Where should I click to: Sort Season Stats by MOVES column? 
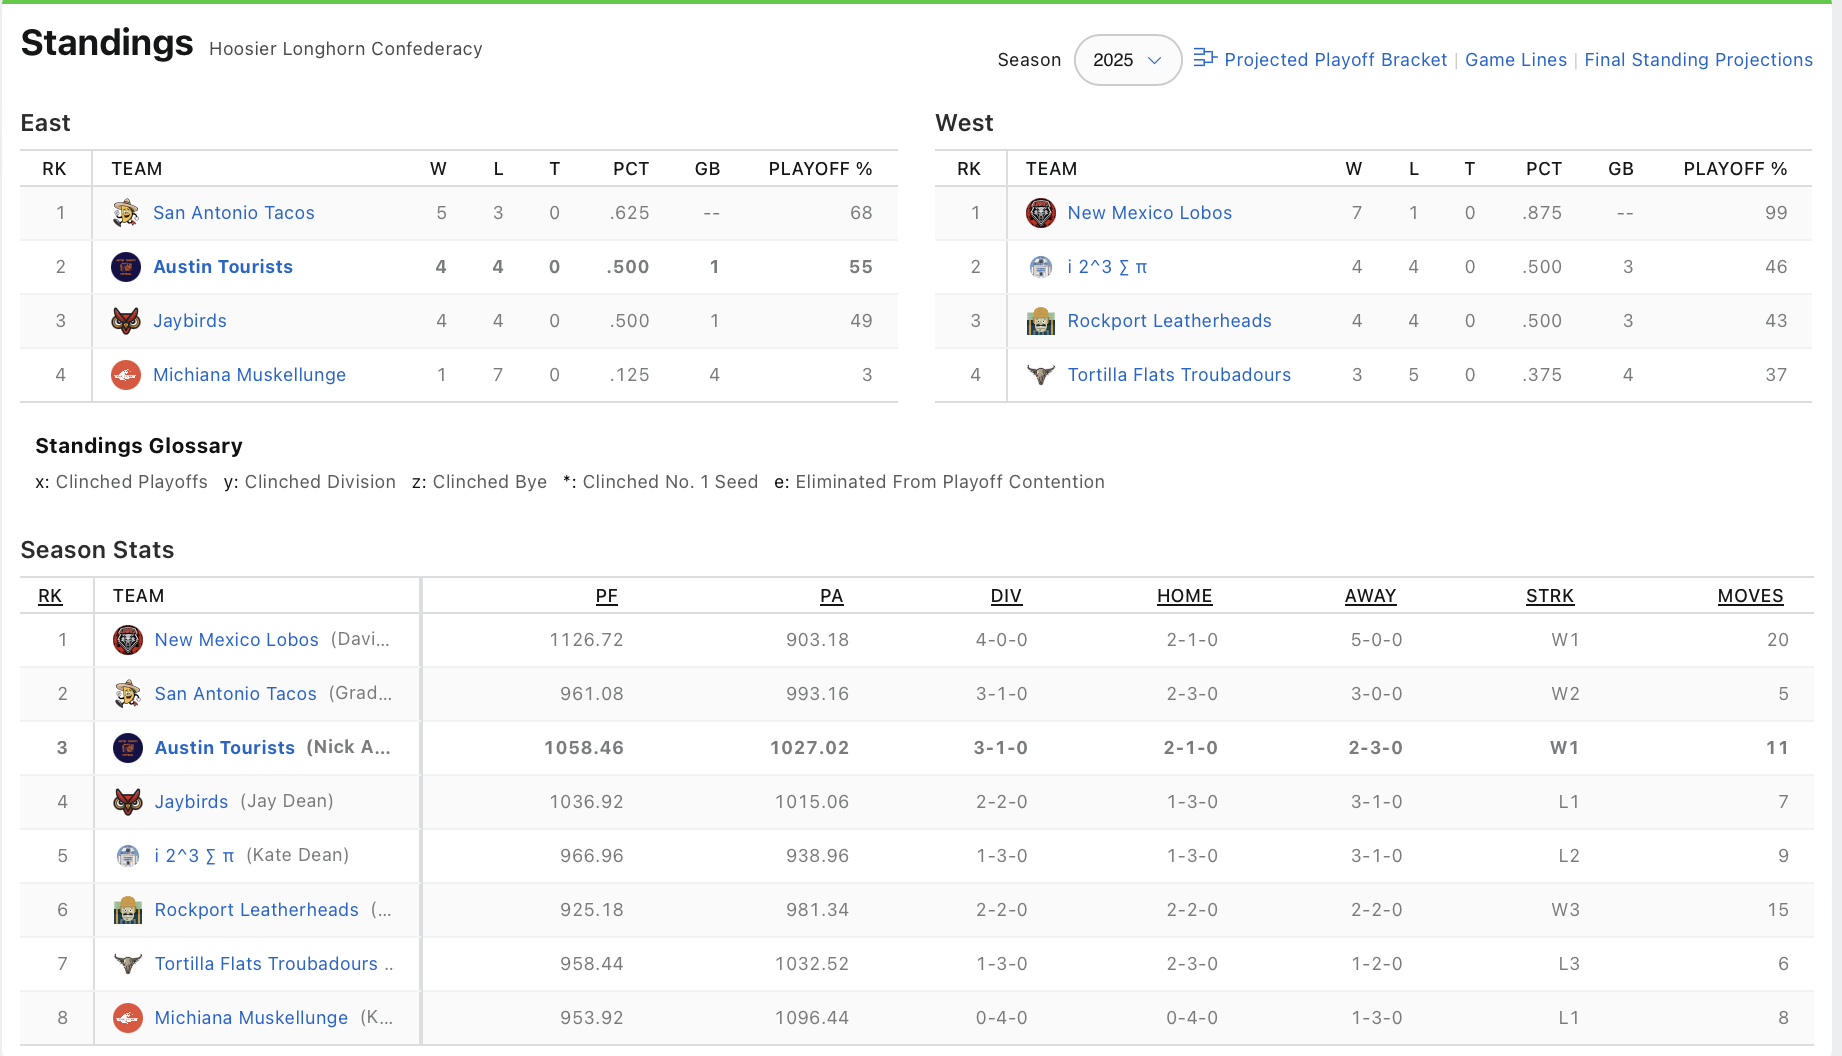1750,596
